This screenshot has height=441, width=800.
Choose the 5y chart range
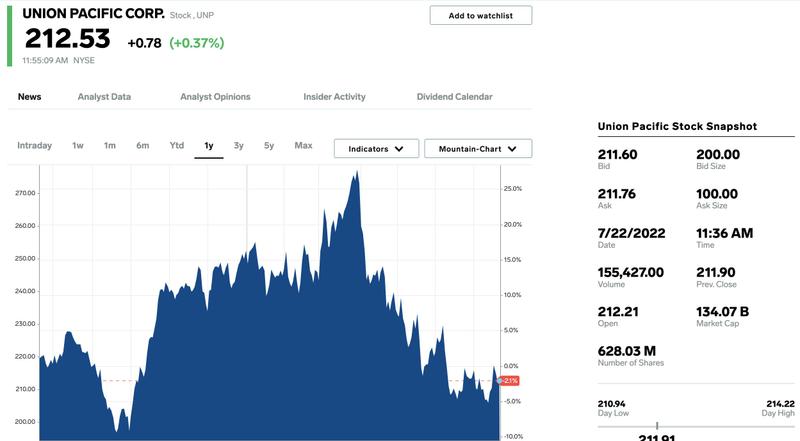pos(269,145)
